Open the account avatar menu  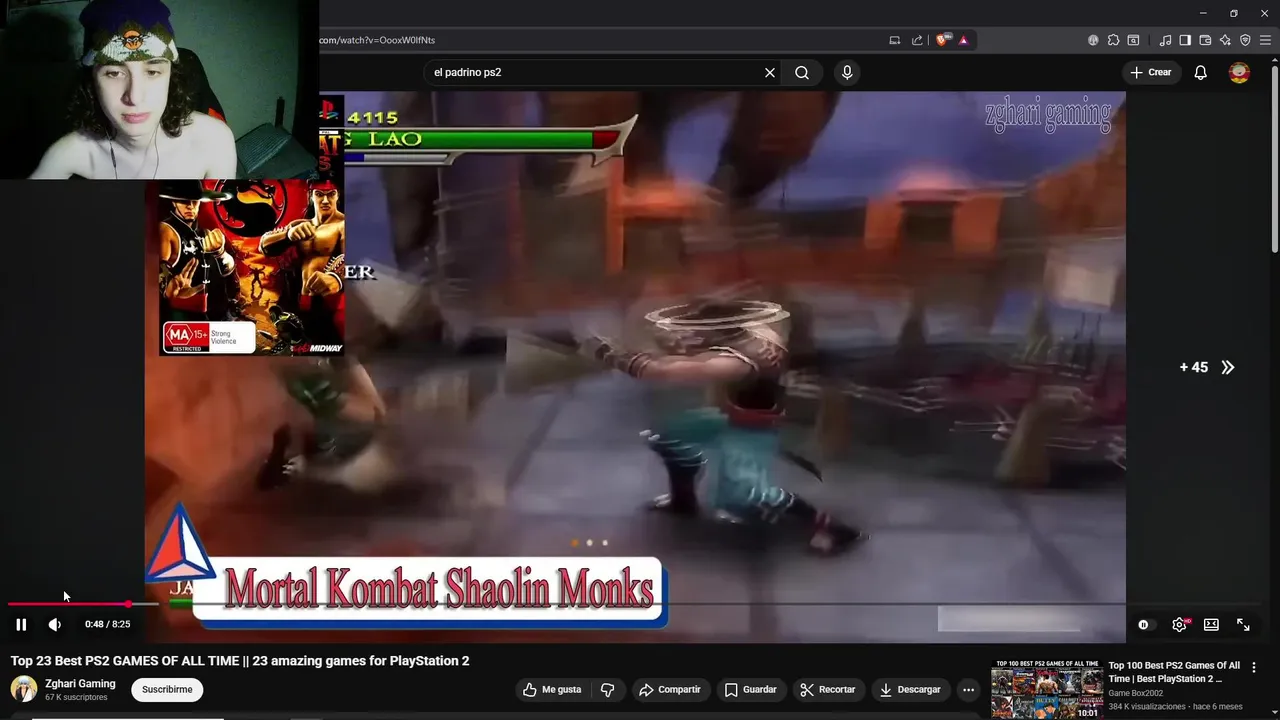coord(1239,72)
